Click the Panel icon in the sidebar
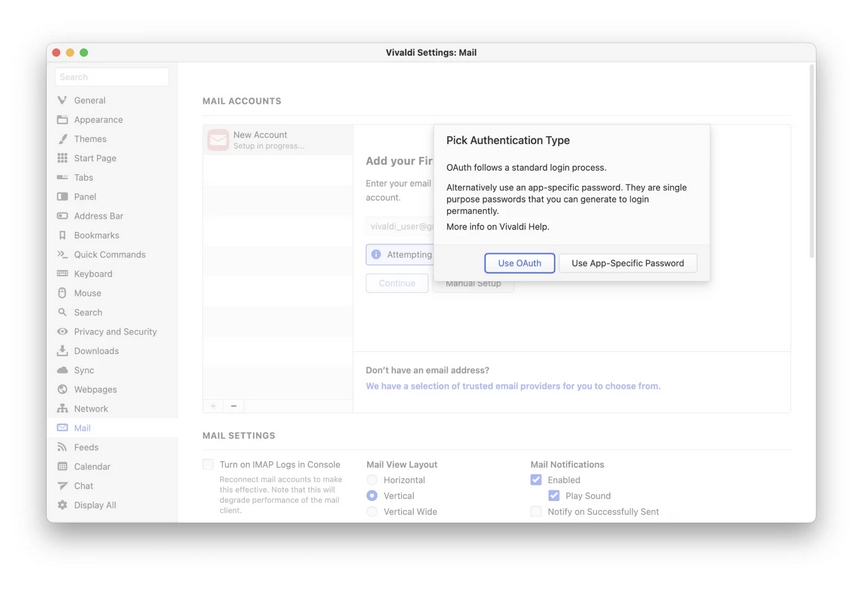The image size is (860, 589). pos(62,196)
